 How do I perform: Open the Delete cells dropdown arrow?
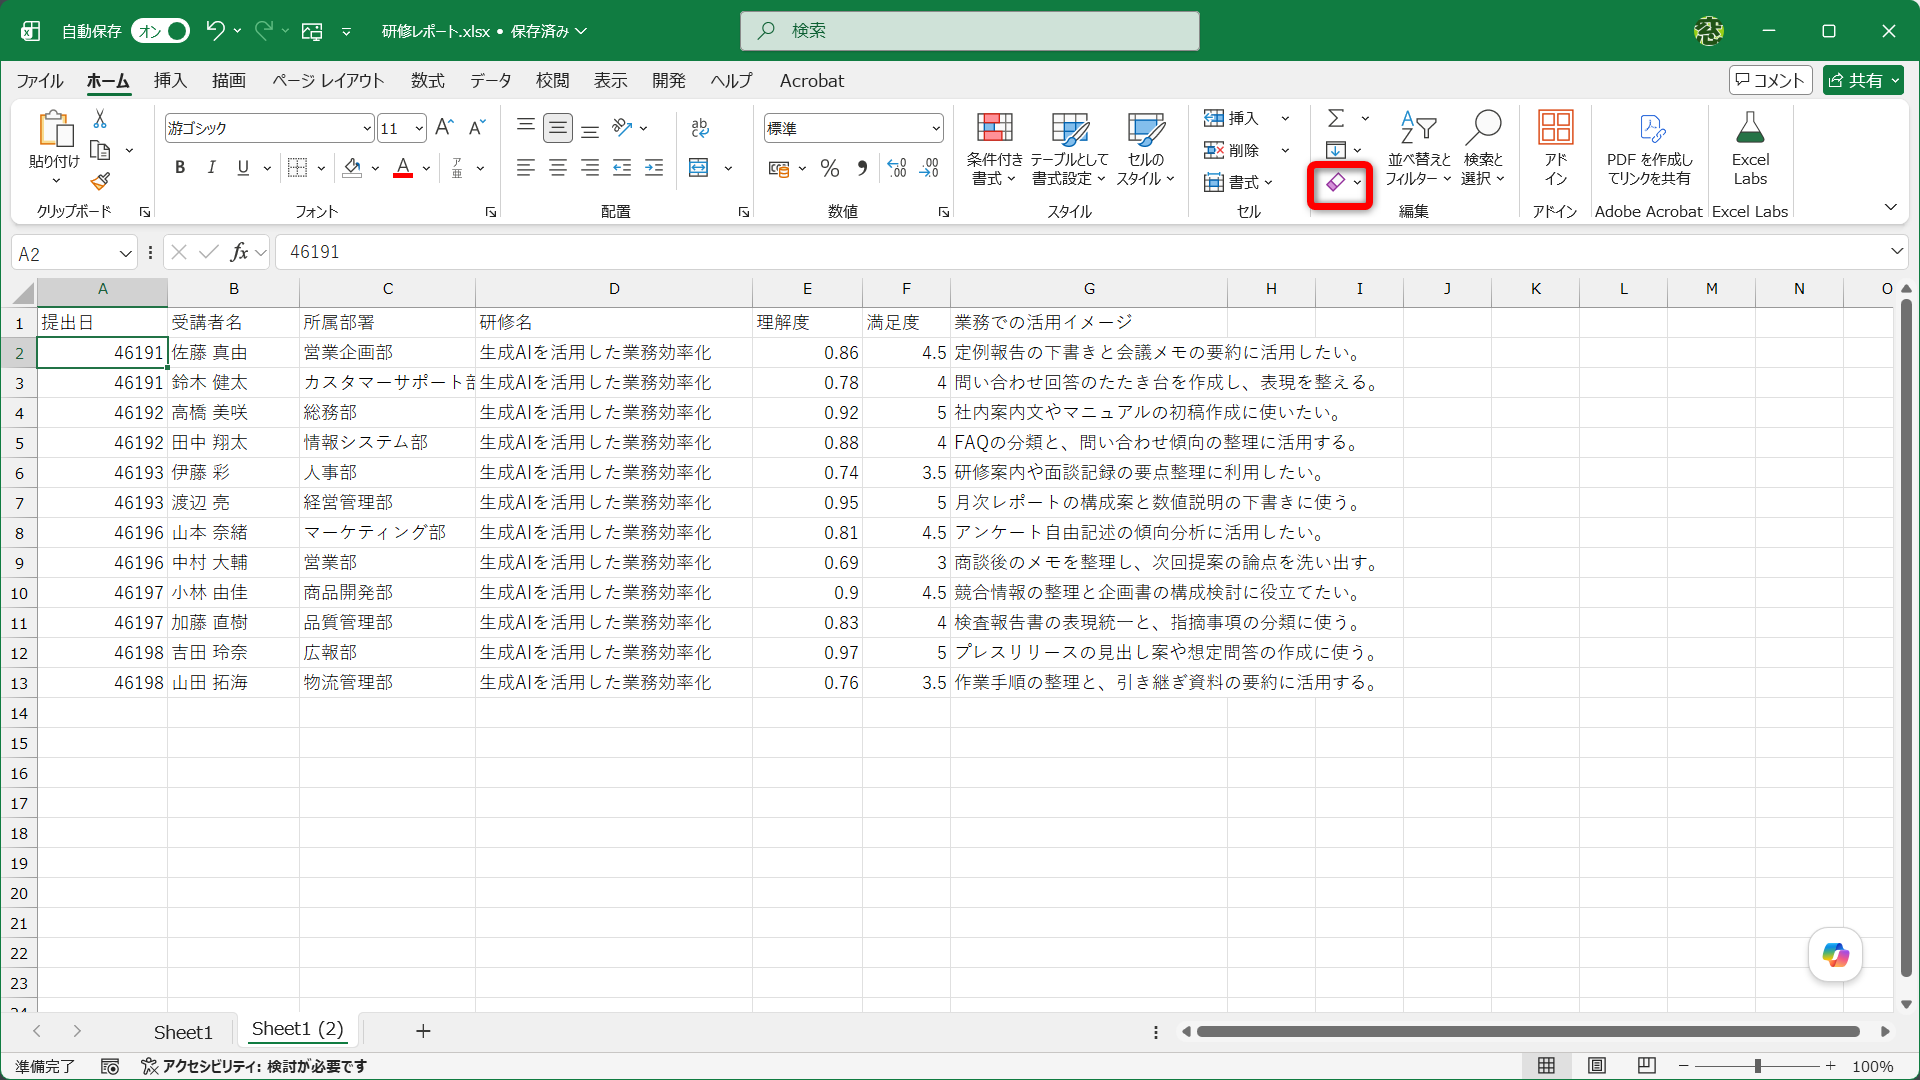(x=1285, y=150)
